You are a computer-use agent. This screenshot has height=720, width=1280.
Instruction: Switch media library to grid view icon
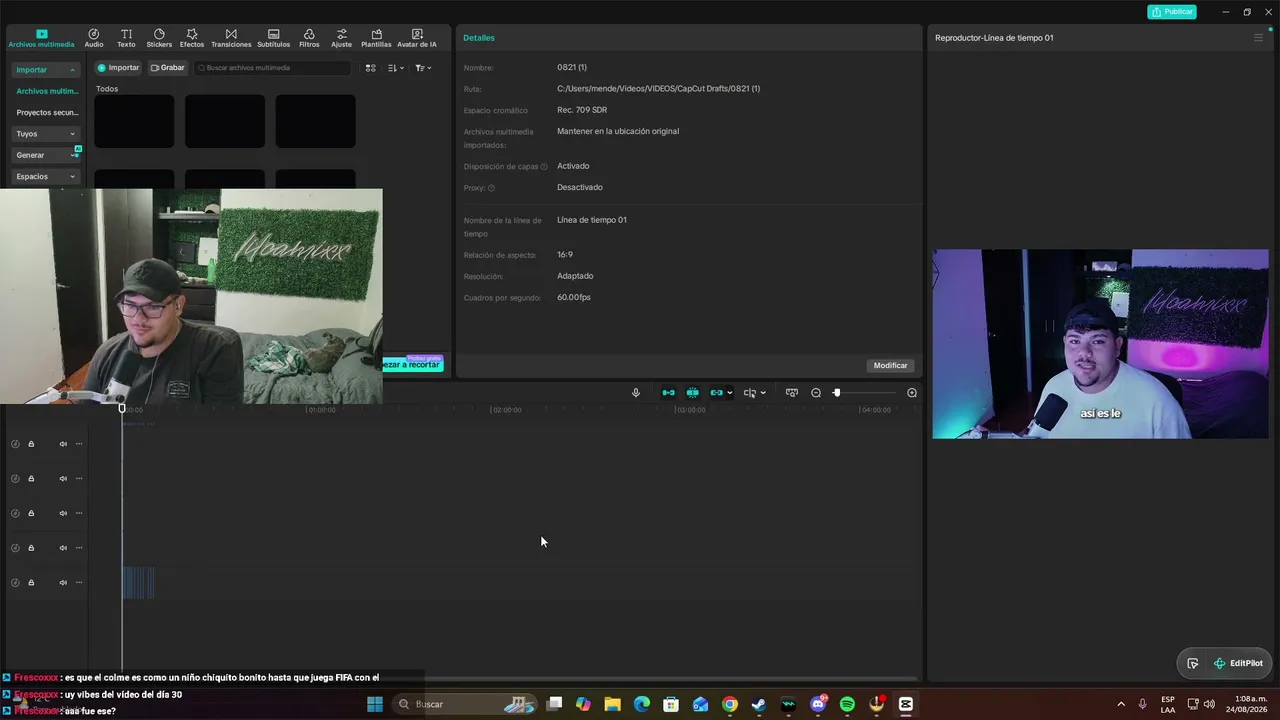[370, 68]
